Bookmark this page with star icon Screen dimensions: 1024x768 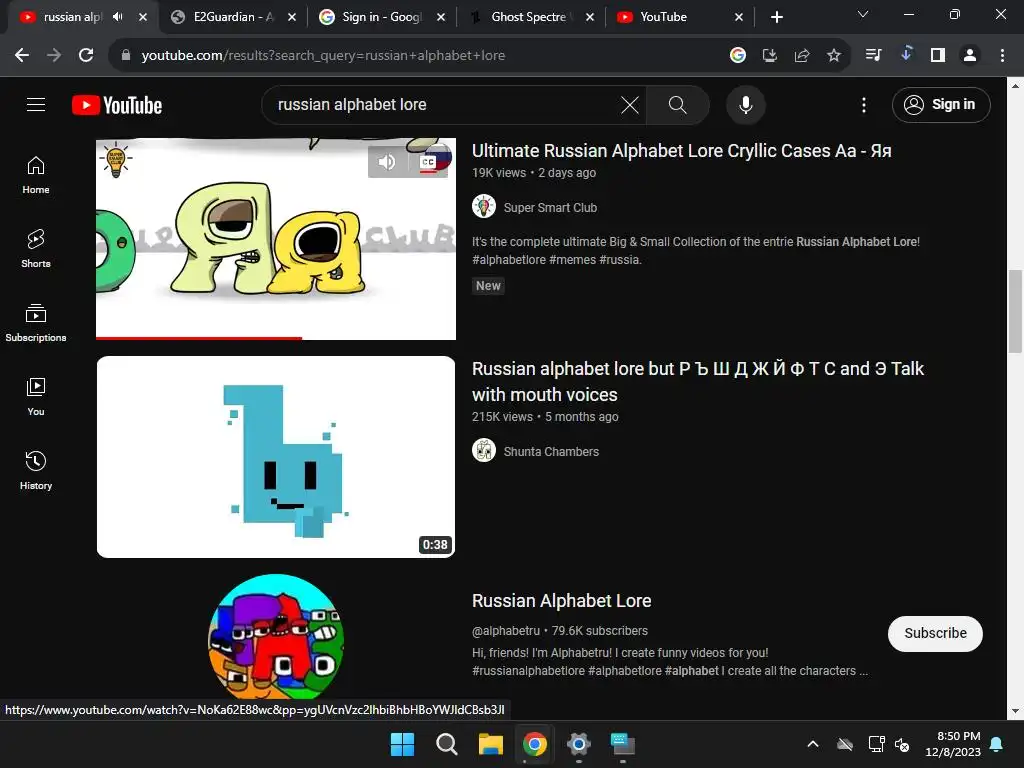pos(833,56)
